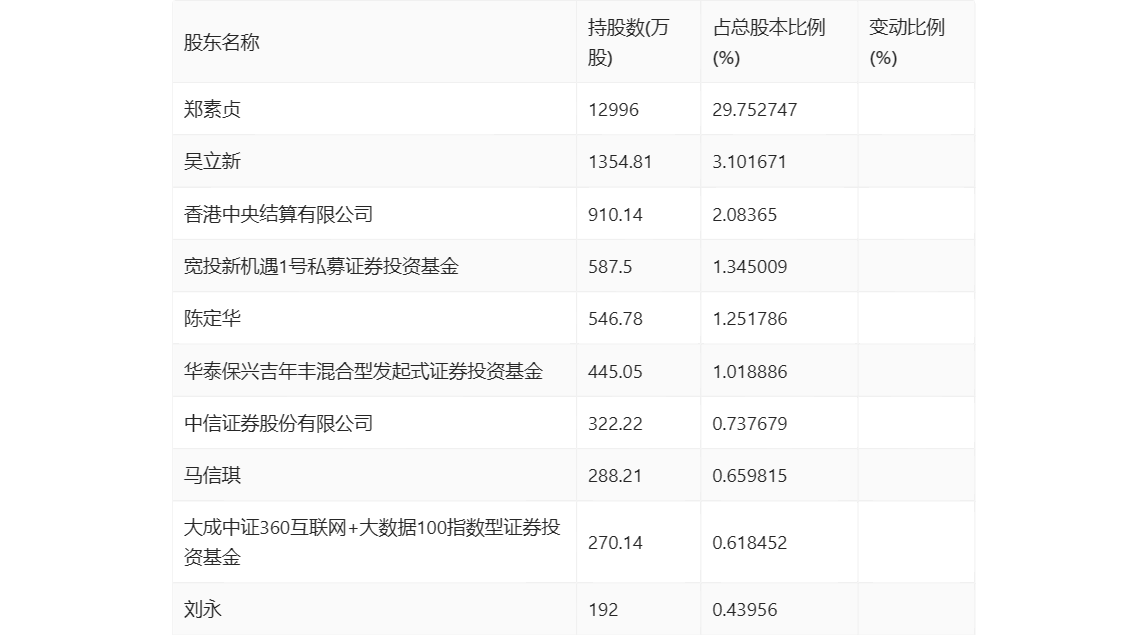Select shareholder name 刘永
This screenshot has width=1148, height=635.
pos(202,609)
